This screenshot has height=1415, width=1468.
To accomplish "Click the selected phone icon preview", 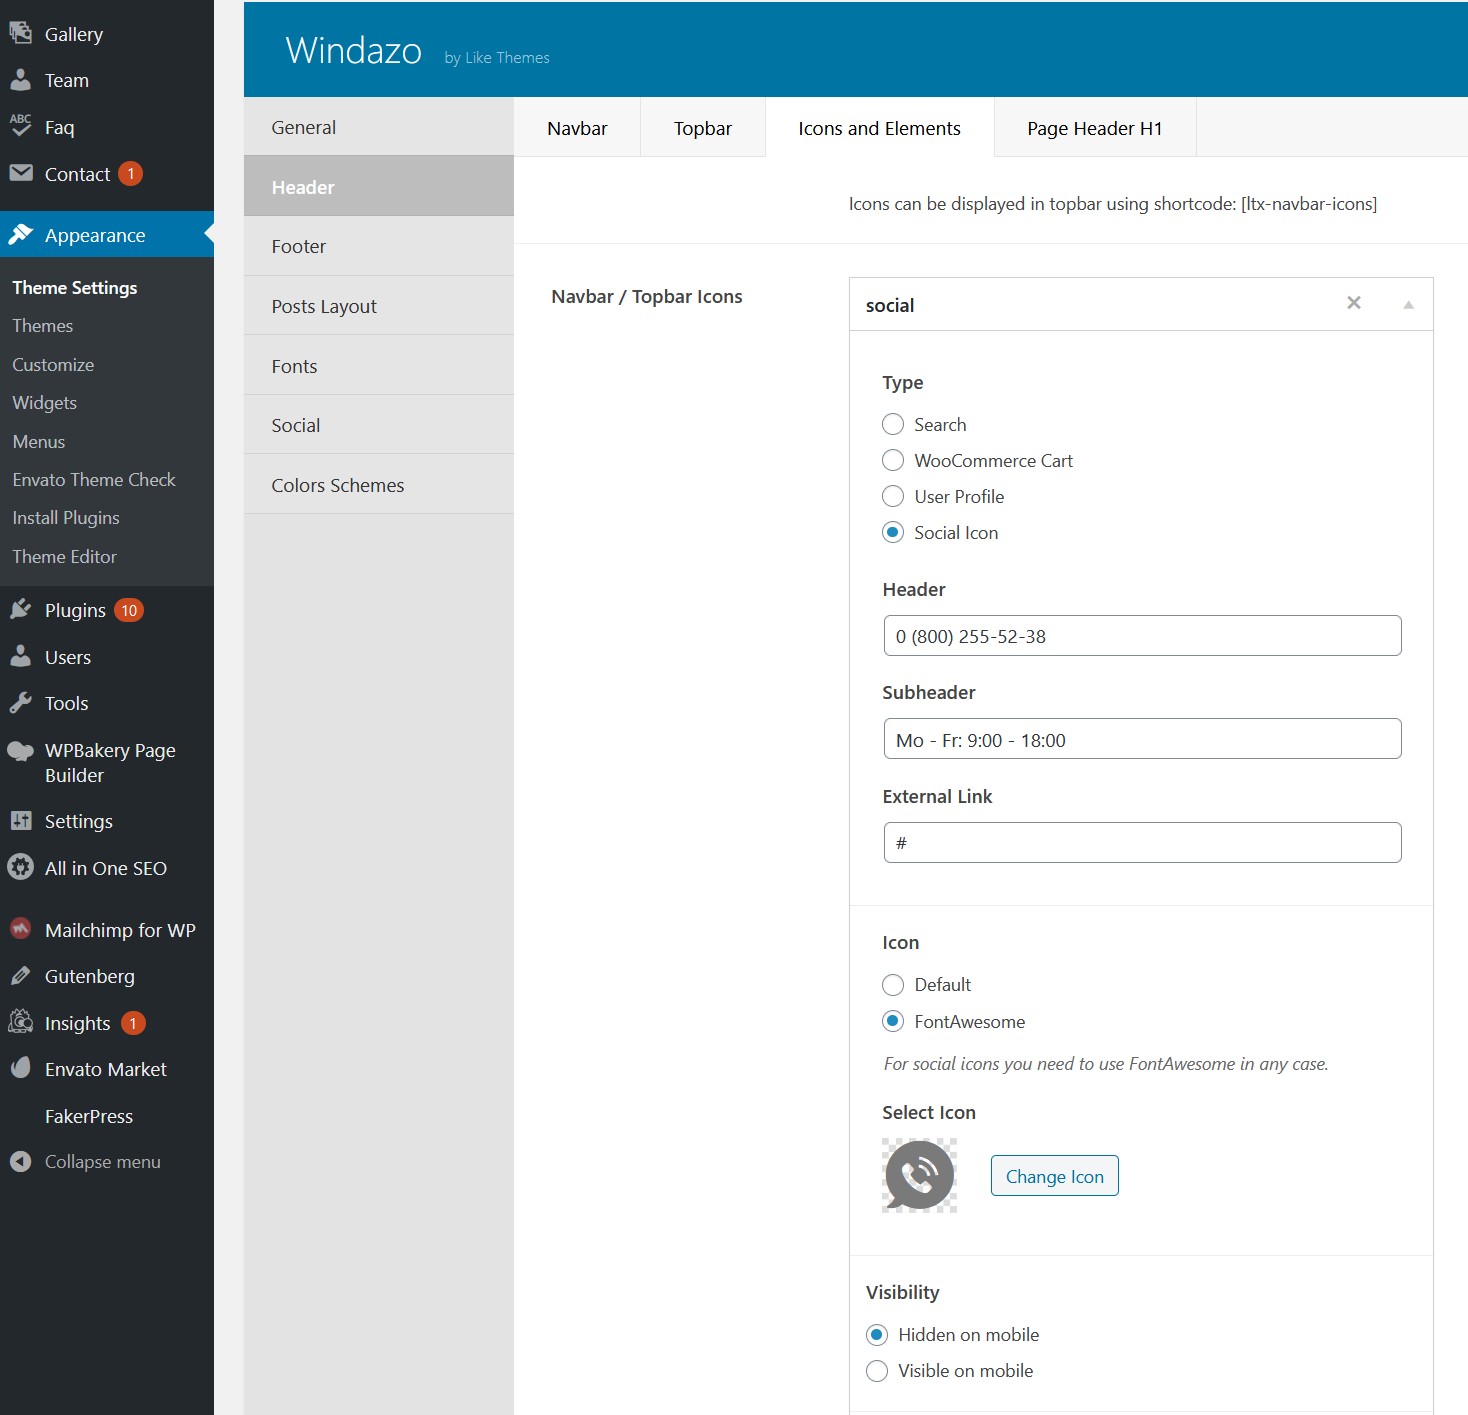I will [919, 1175].
